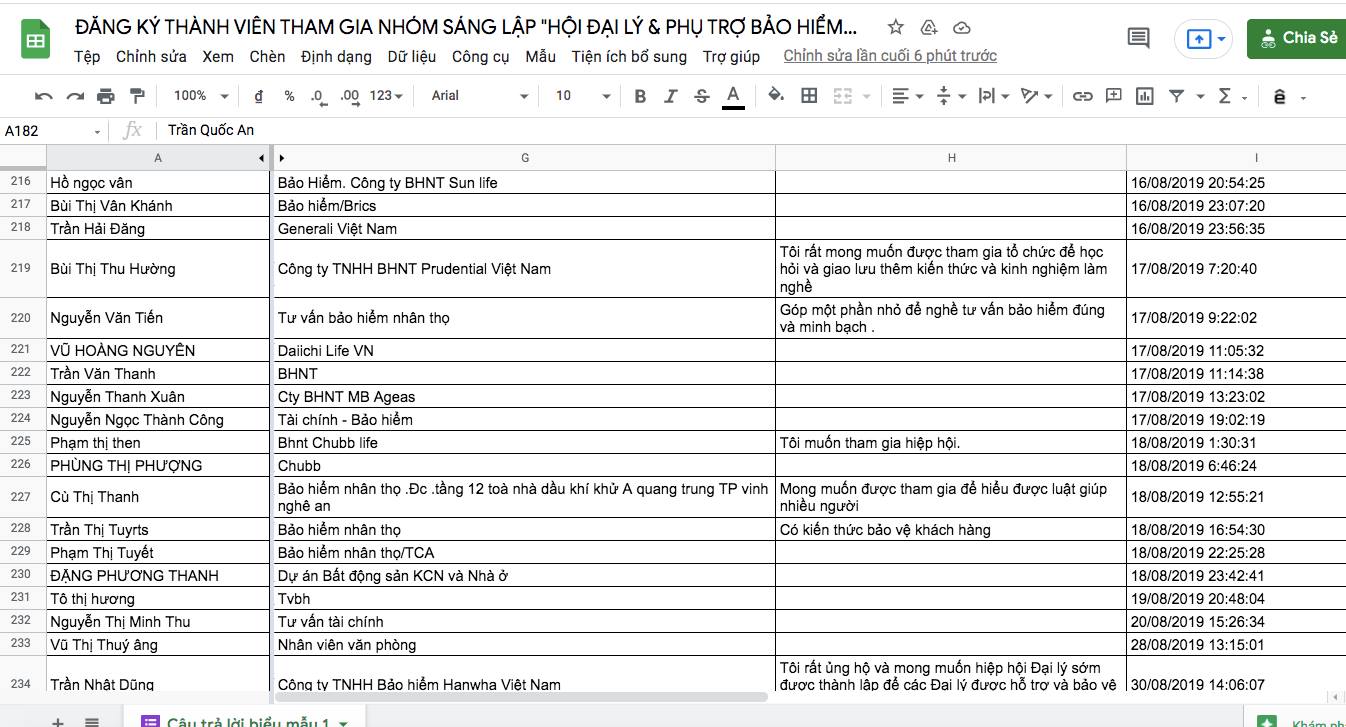This screenshot has width=1346, height=727.
Task: Print the spreadsheet
Action: click(106, 96)
